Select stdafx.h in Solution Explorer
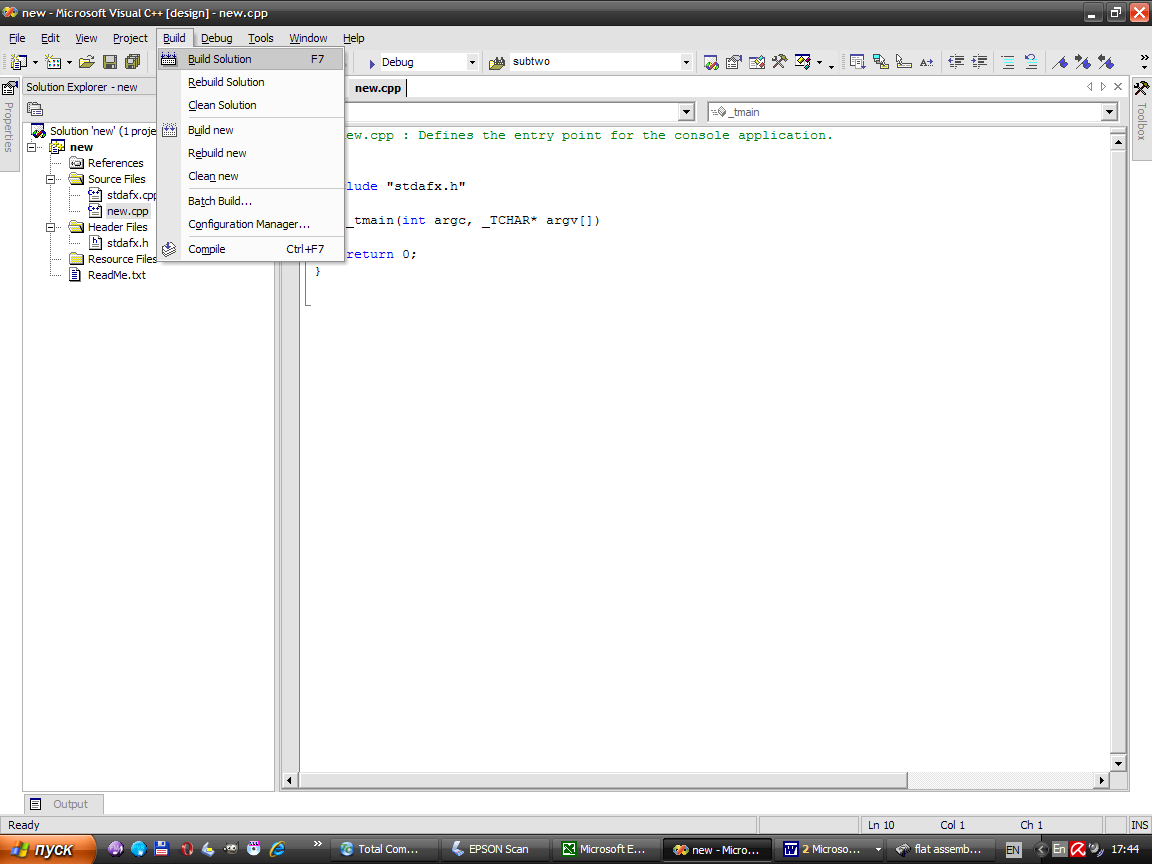The height and width of the screenshot is (864, 1152). [127, 243]
